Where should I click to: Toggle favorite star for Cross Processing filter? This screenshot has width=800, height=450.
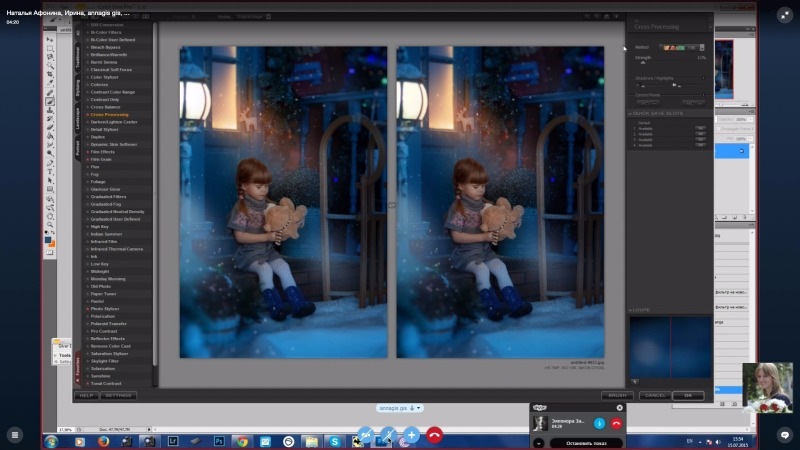(87, 115)
